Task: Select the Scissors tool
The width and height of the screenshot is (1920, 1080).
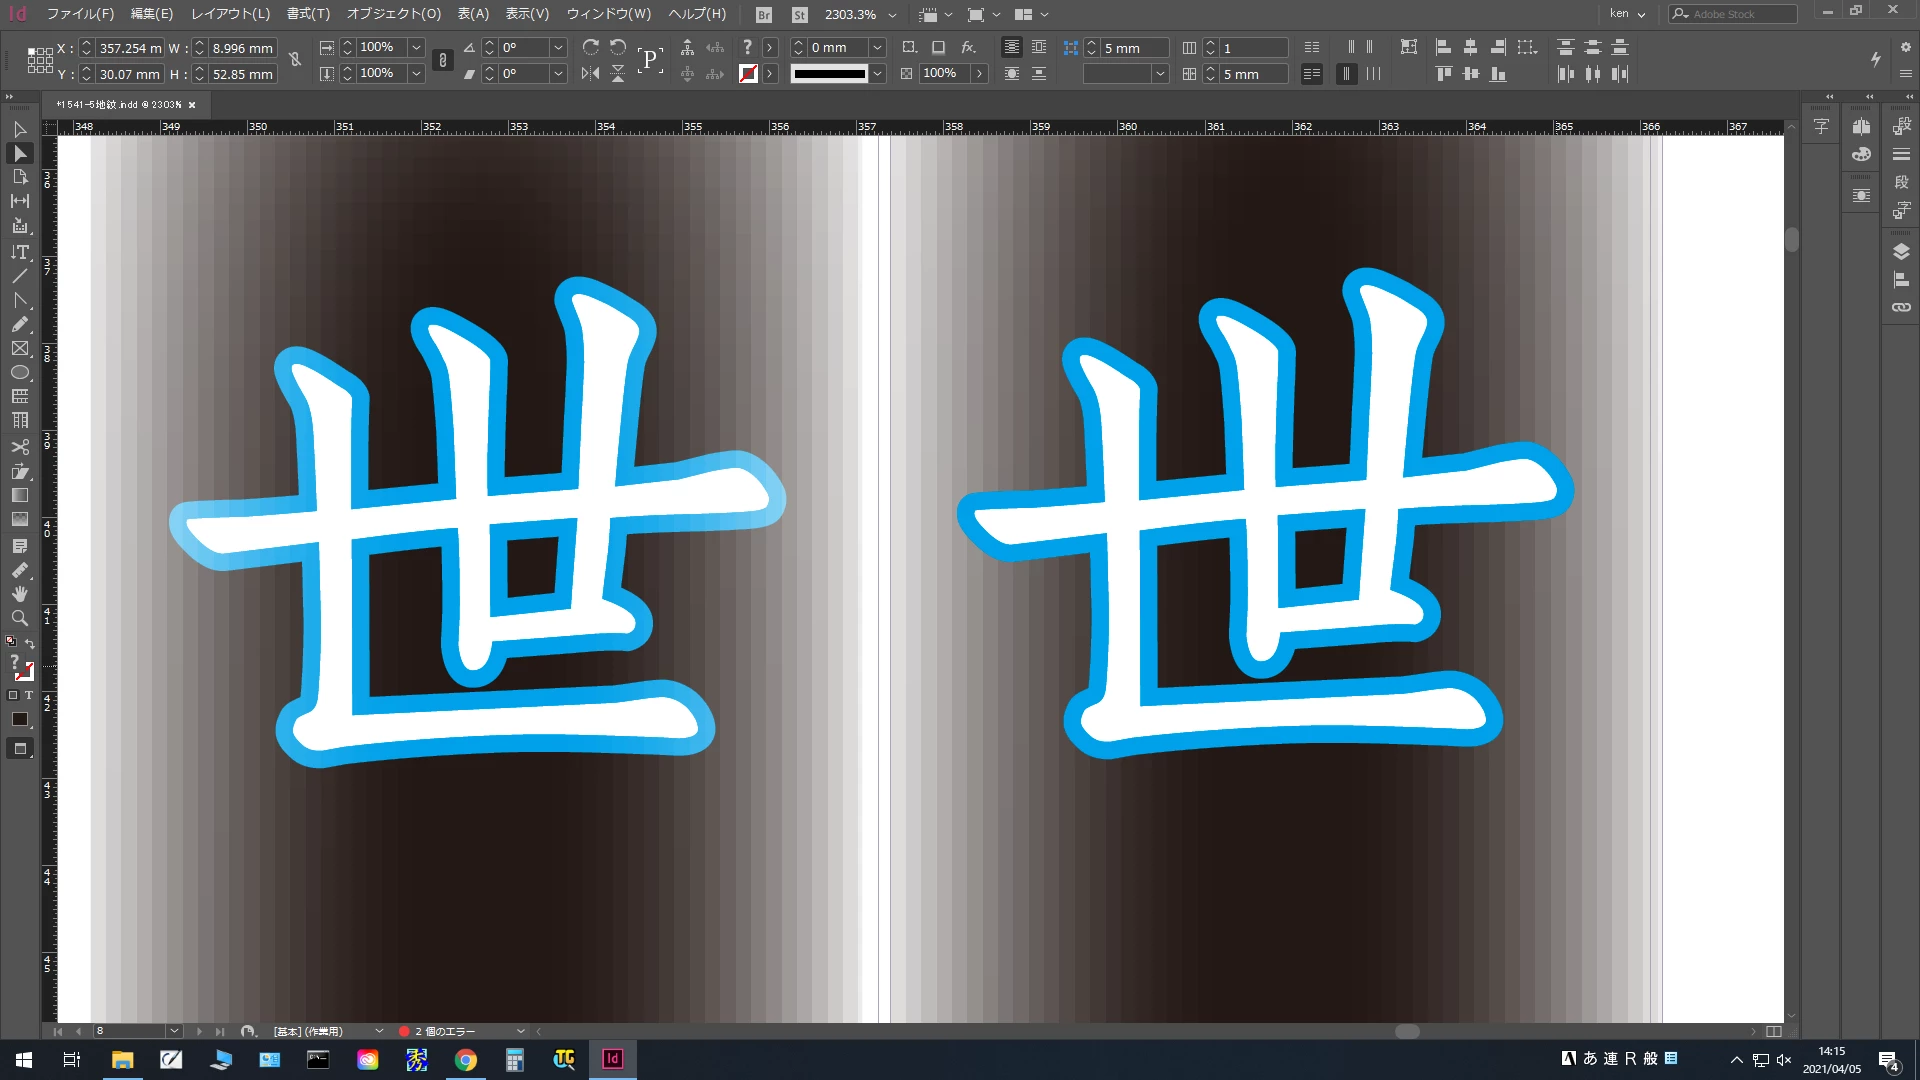Action: 20,447
